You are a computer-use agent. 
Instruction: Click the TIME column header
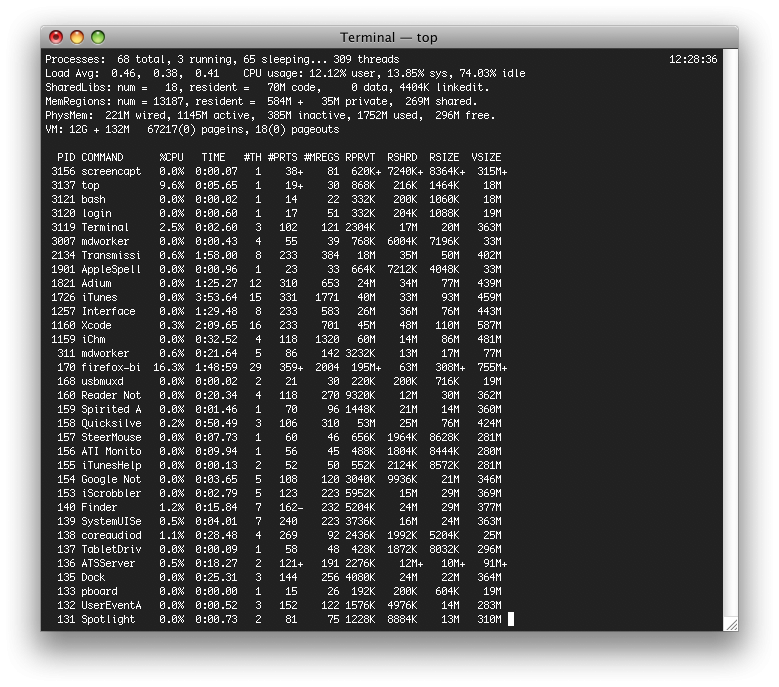213,157
